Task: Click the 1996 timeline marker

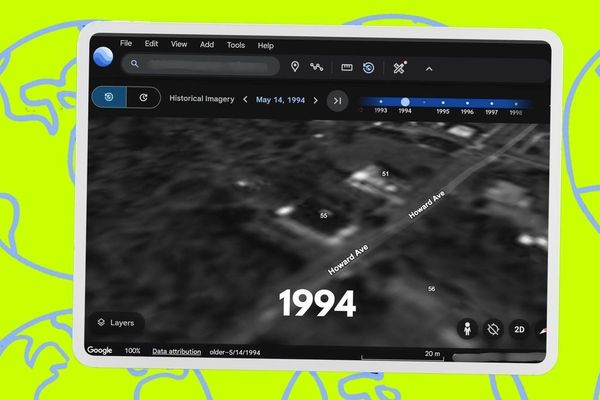Action: pyautogui.click(x=467, y=103)
